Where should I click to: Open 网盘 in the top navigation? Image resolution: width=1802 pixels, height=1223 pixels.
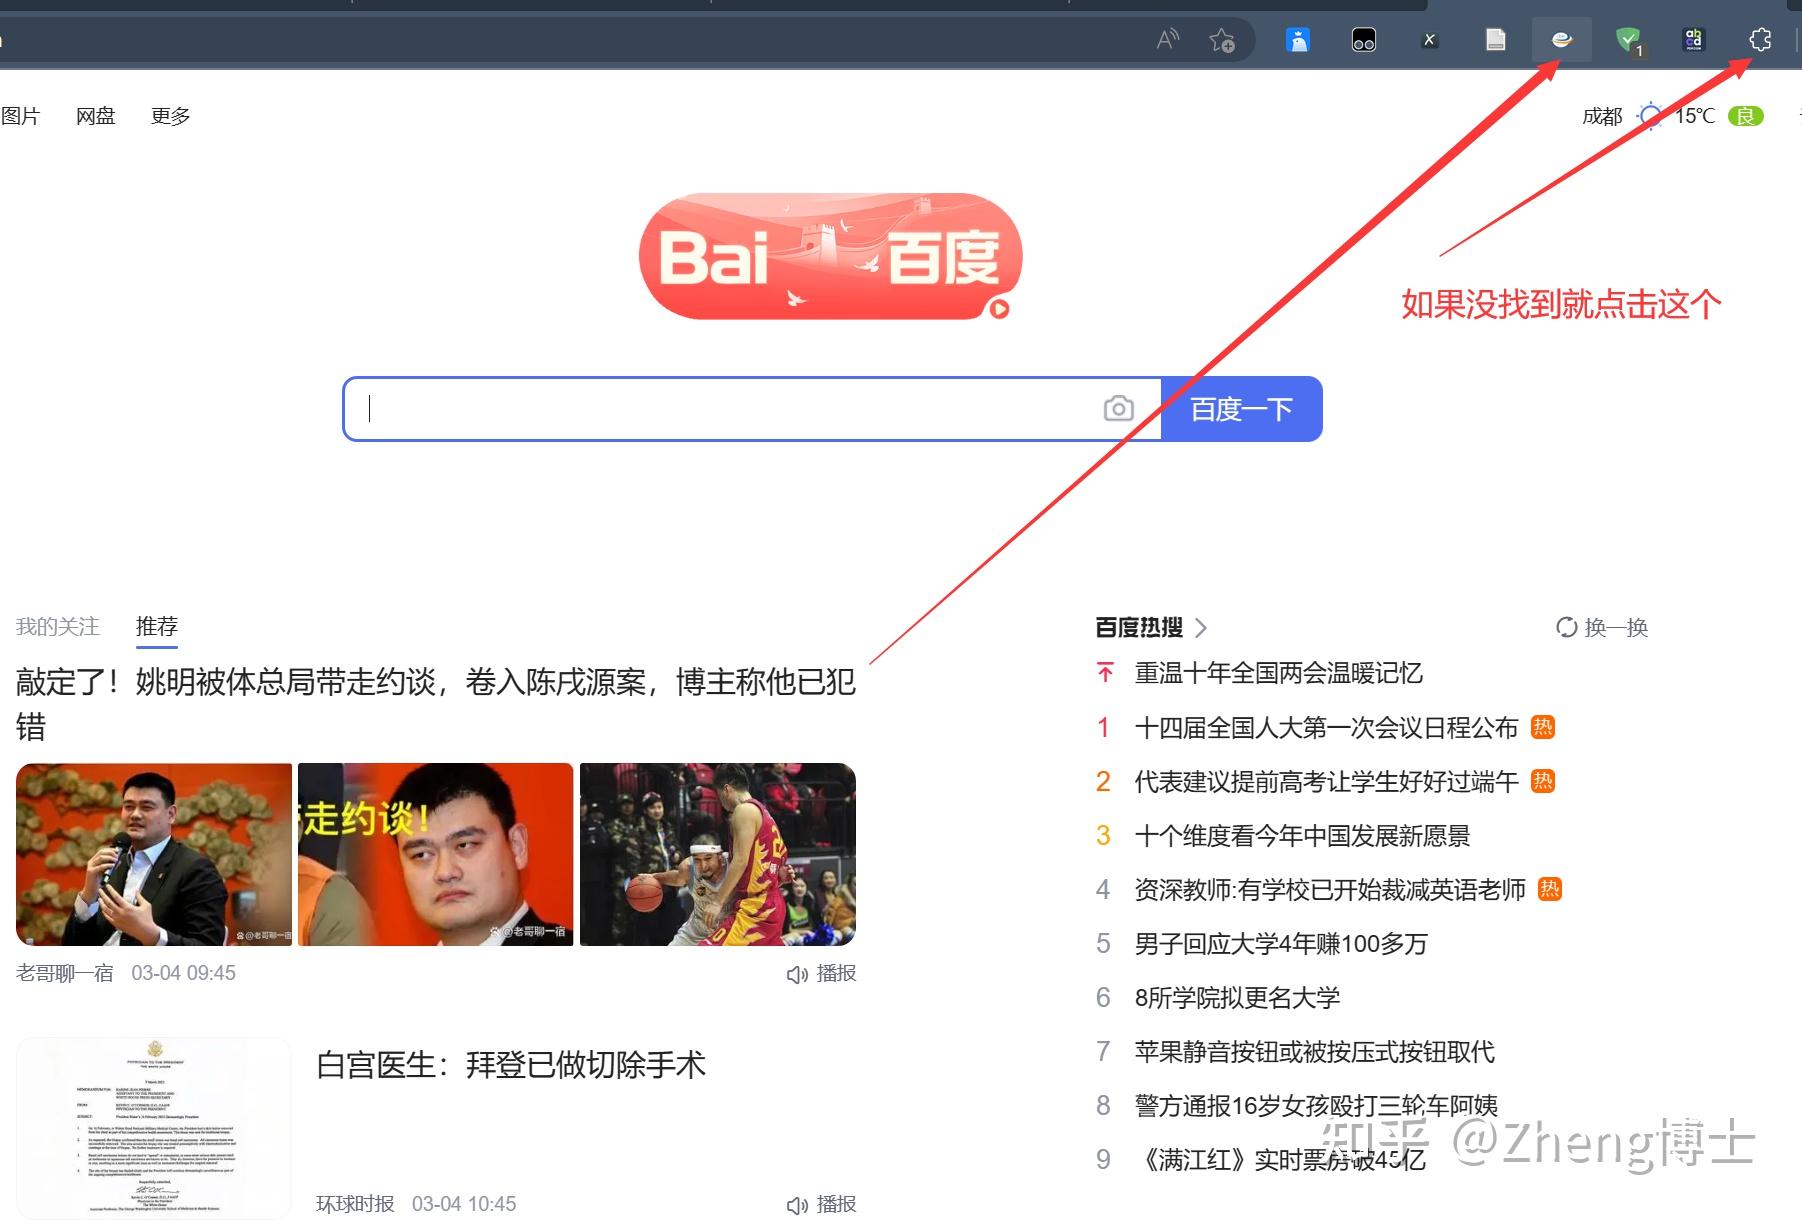click(x=96, y=116)
